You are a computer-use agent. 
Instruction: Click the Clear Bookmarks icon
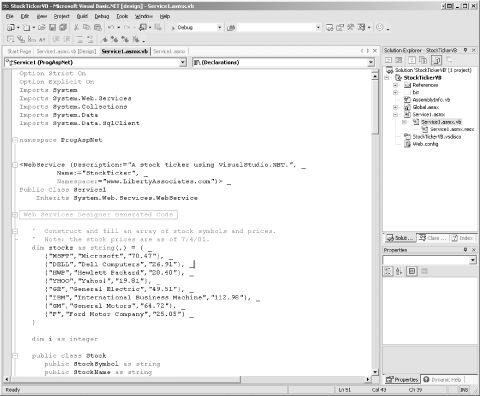tap(136, 39)
